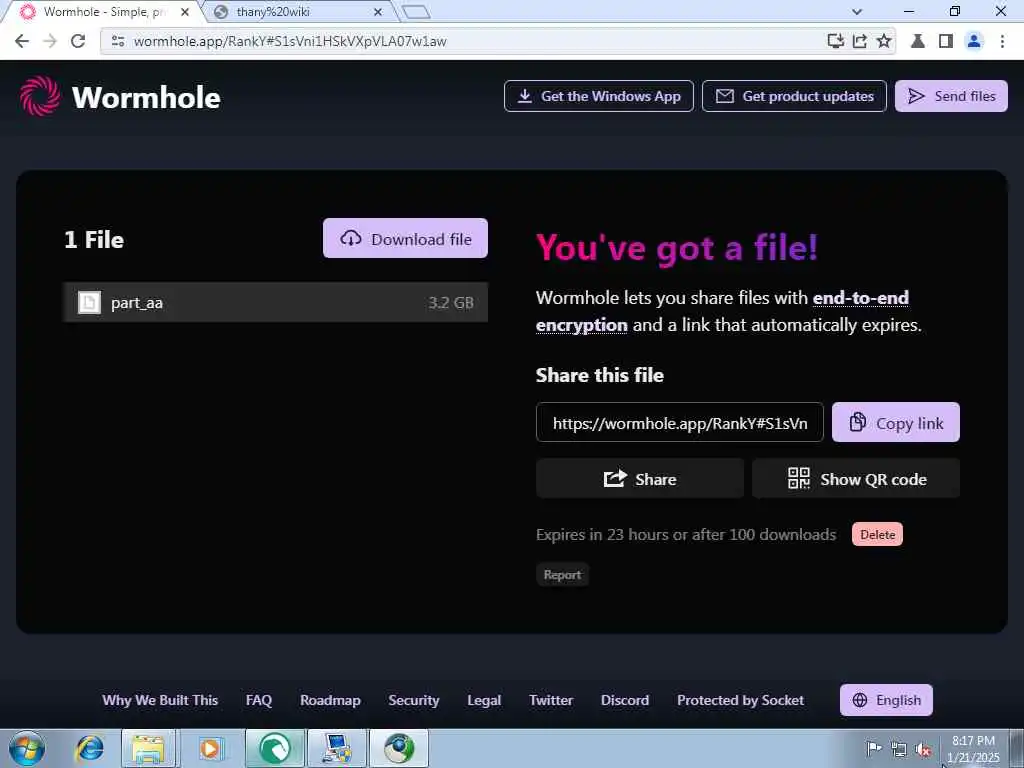Image resolution: width=1024 pixels, height=768 pixels.
Task: Launch Internet Explorer from the taskbar
Action: tap(89, 748)
